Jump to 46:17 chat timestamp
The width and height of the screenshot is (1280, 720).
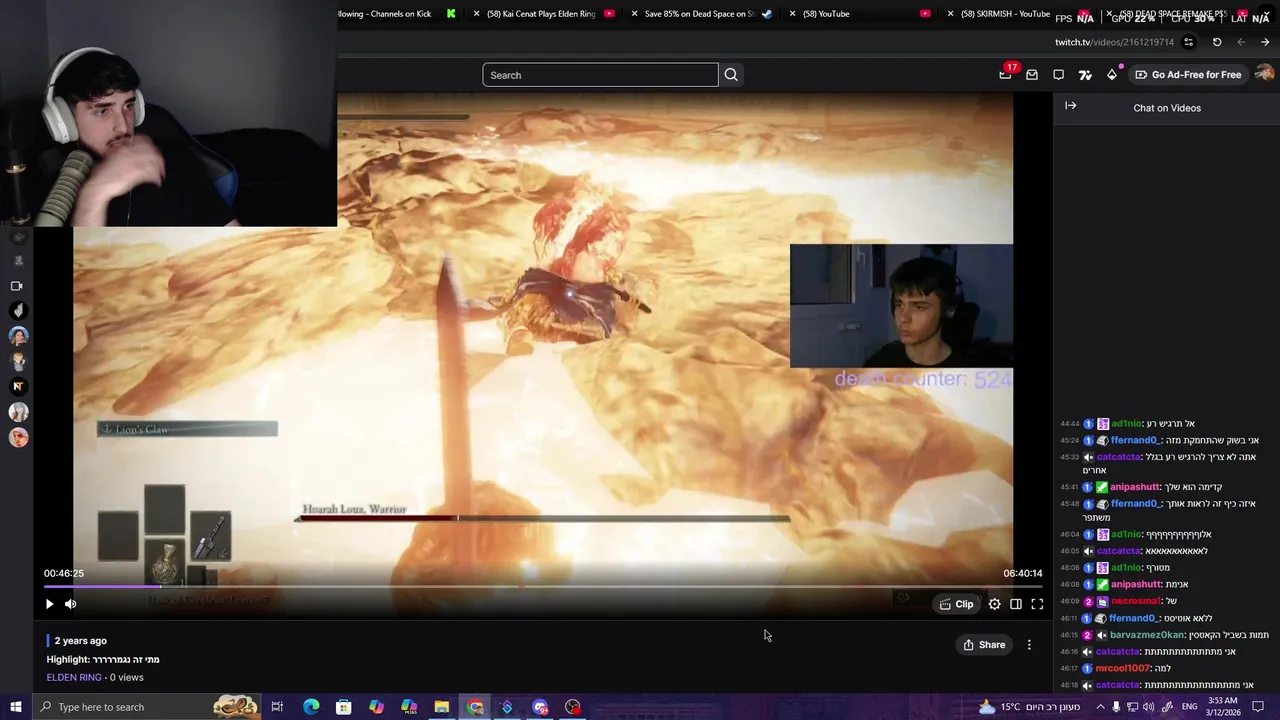[1070, 668]
